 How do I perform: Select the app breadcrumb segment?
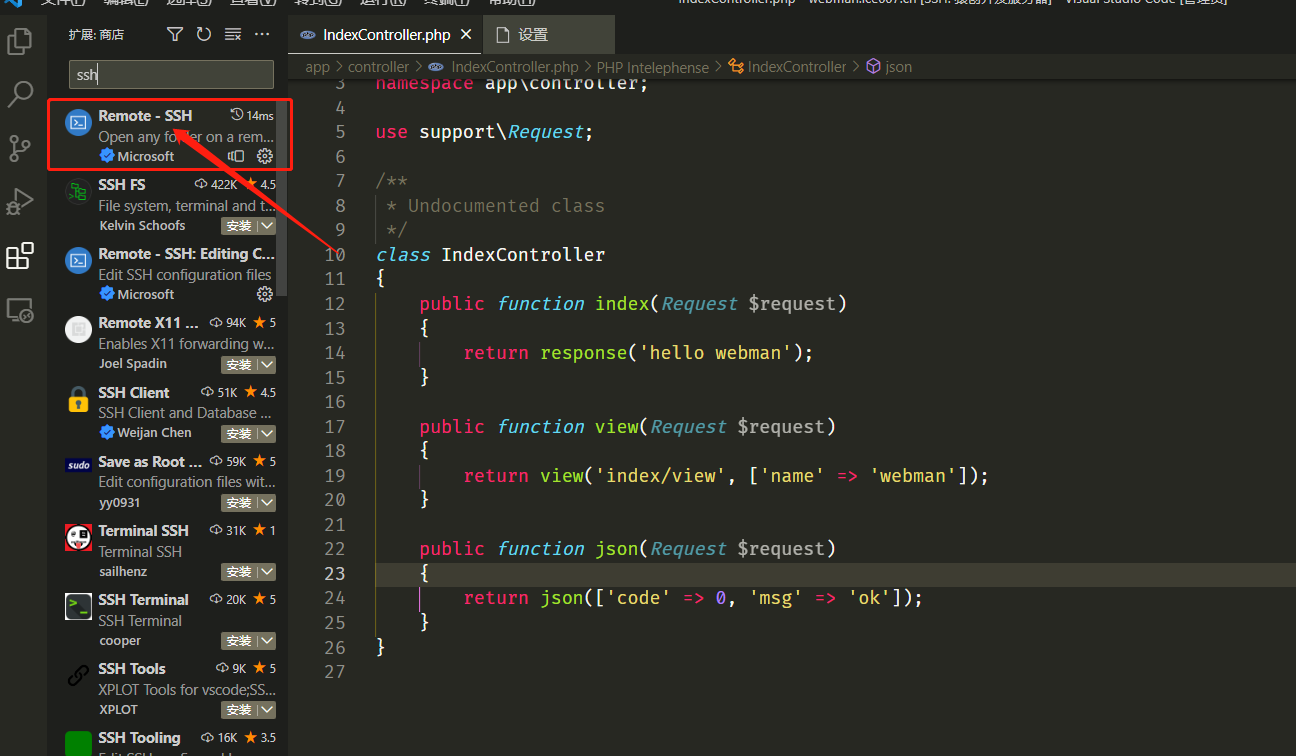tap(317, 67)
